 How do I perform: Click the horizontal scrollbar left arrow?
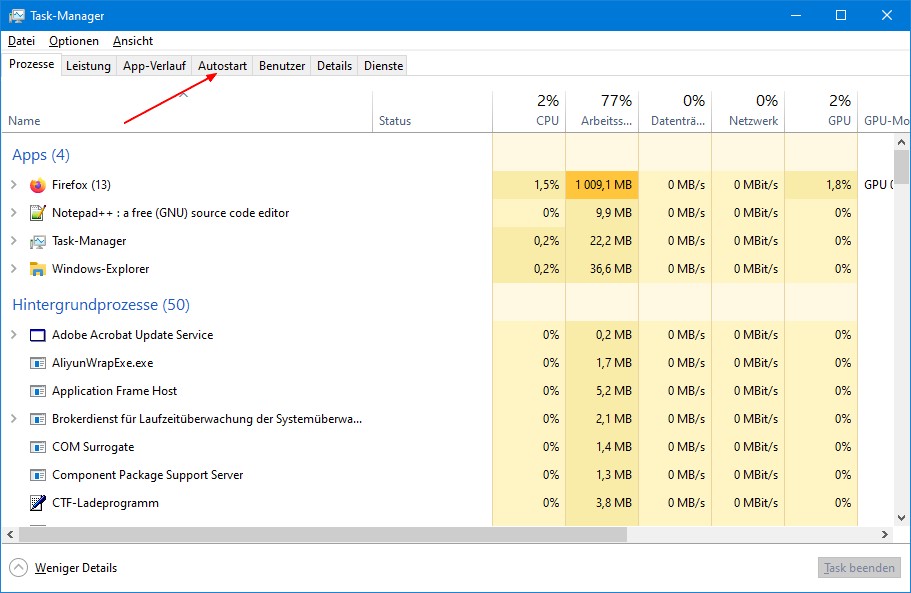[x=10, y=534]
